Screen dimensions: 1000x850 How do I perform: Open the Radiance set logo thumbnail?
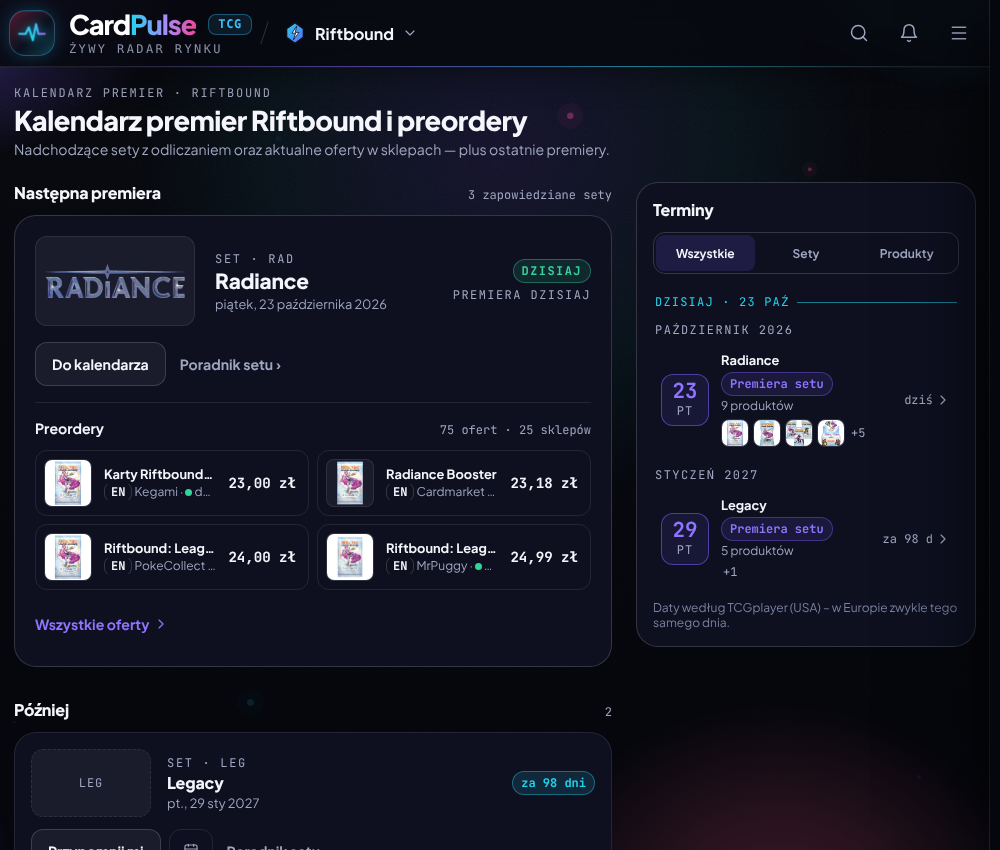point(115,281)
